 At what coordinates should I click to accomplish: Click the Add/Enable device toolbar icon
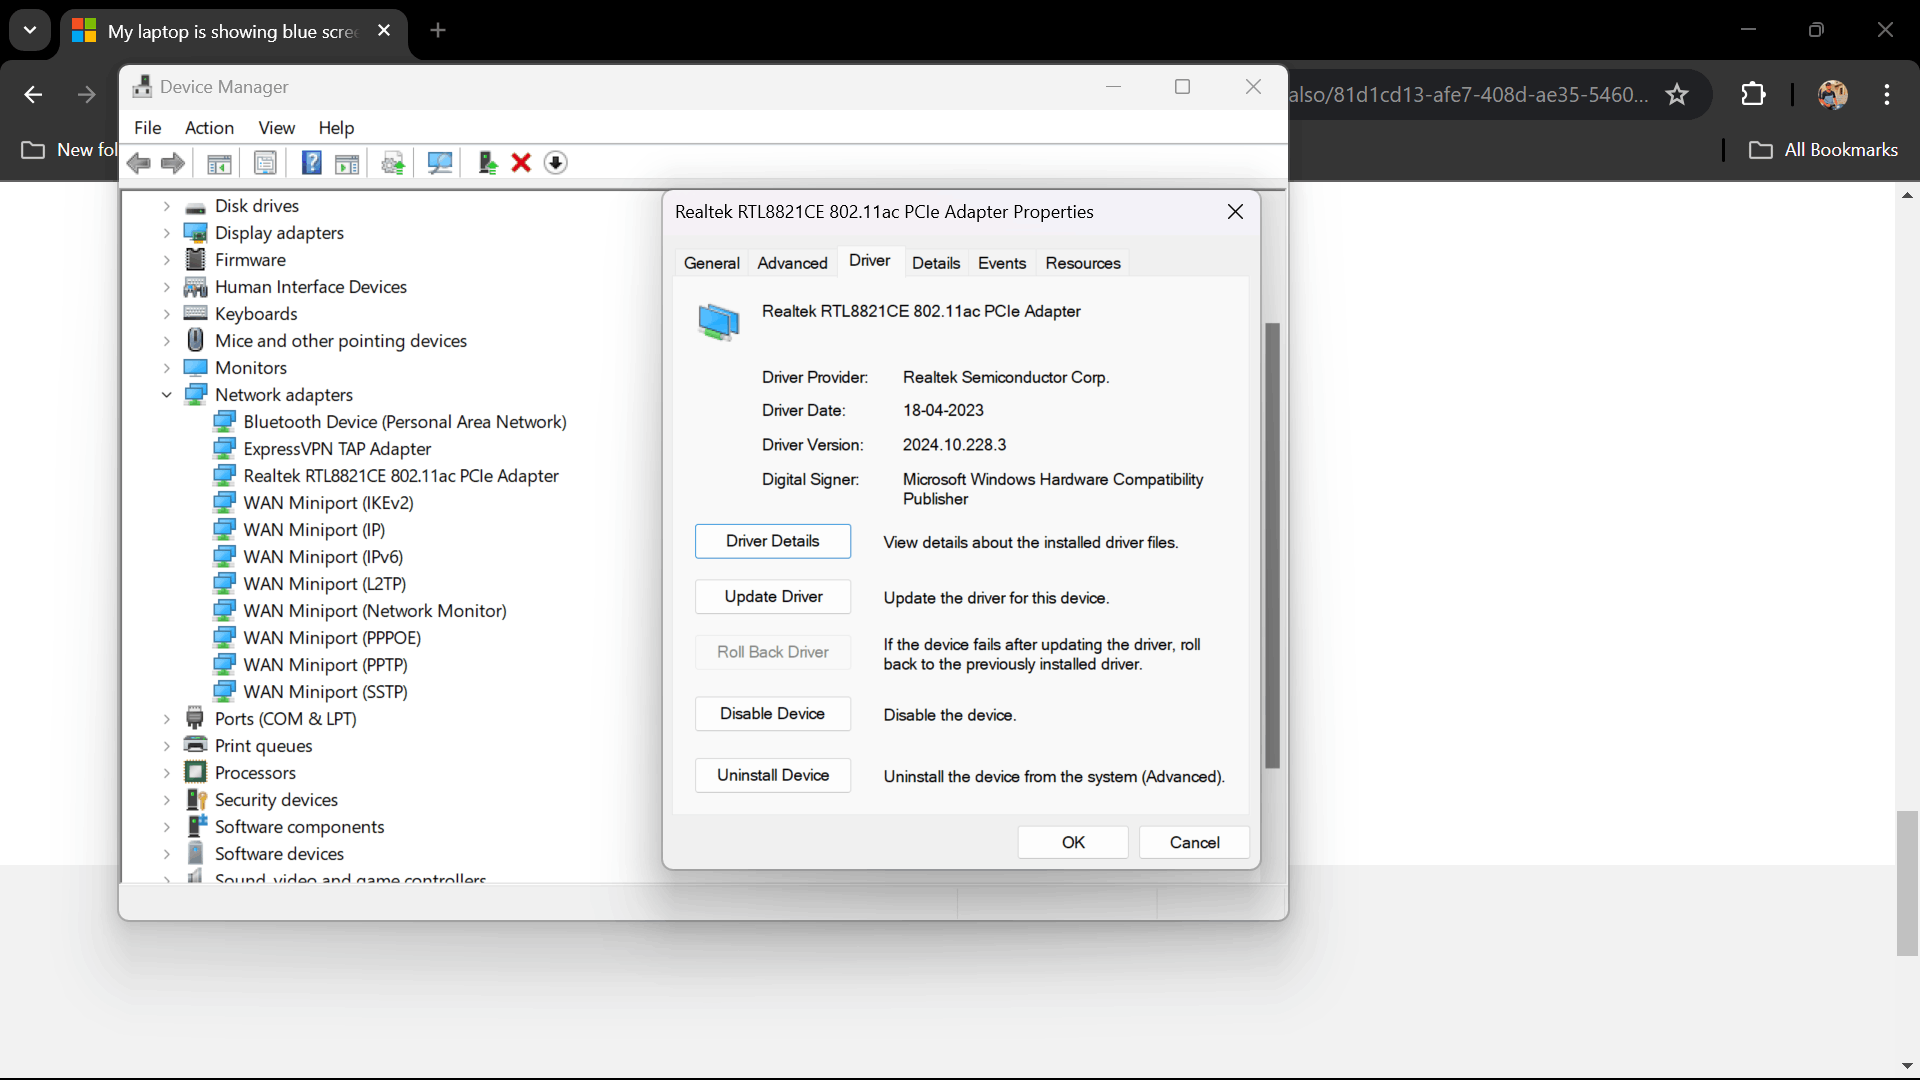(x=487, y=163)
